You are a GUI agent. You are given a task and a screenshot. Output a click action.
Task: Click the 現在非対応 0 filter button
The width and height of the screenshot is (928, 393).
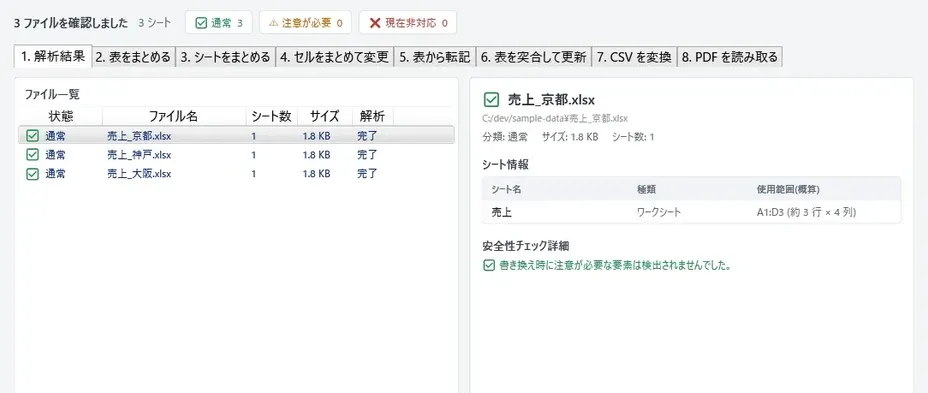coord(408,23)
